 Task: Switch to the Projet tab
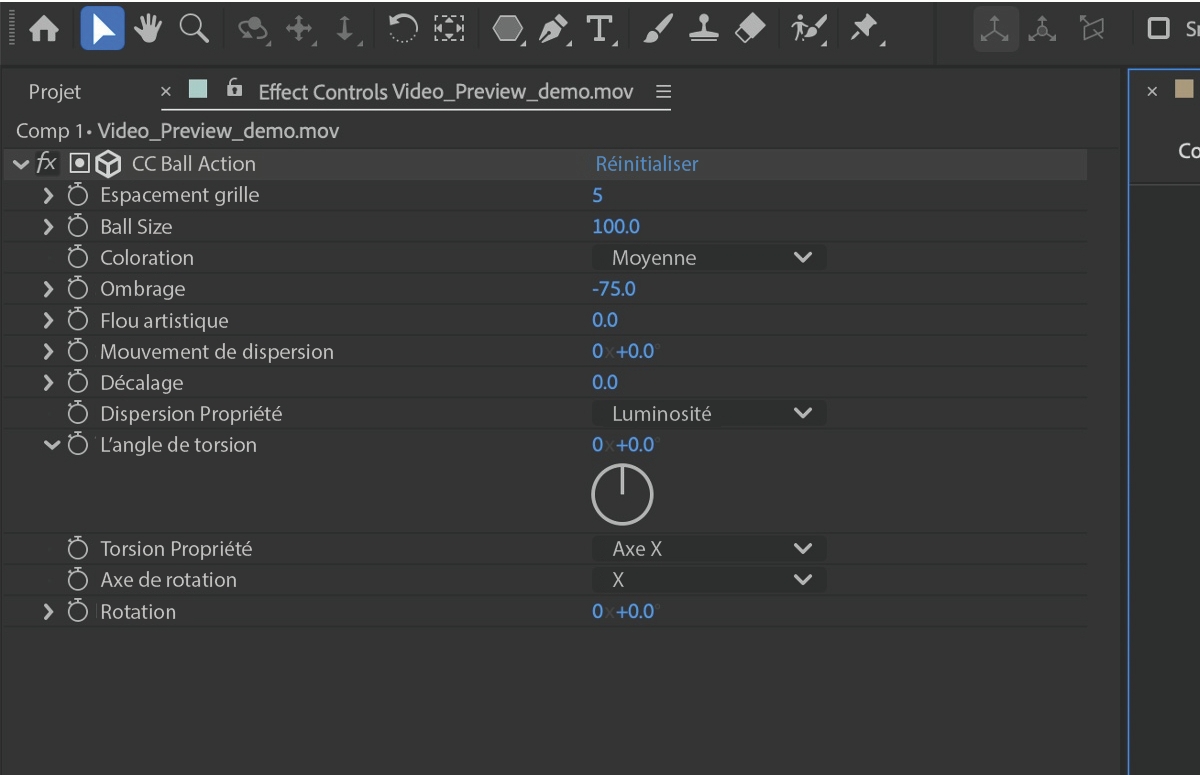click(x=53, y=91)
